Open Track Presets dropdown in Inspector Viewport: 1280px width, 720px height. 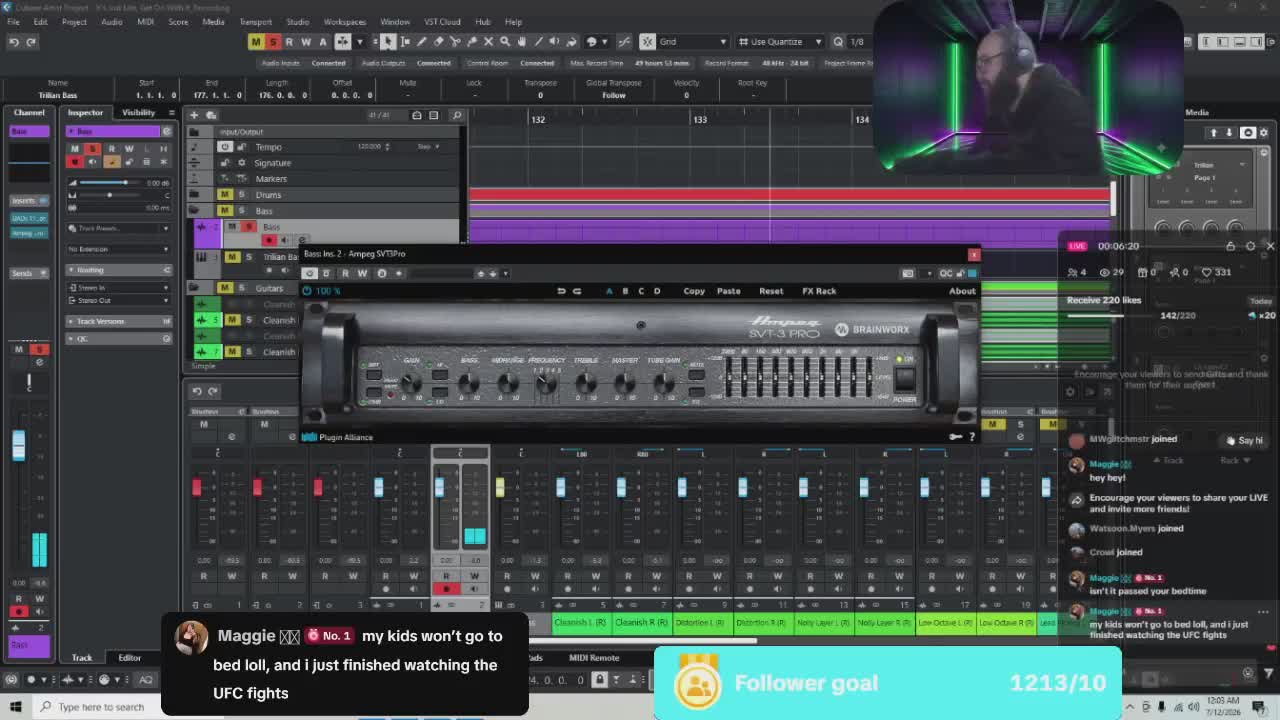[x=118, y=228]
